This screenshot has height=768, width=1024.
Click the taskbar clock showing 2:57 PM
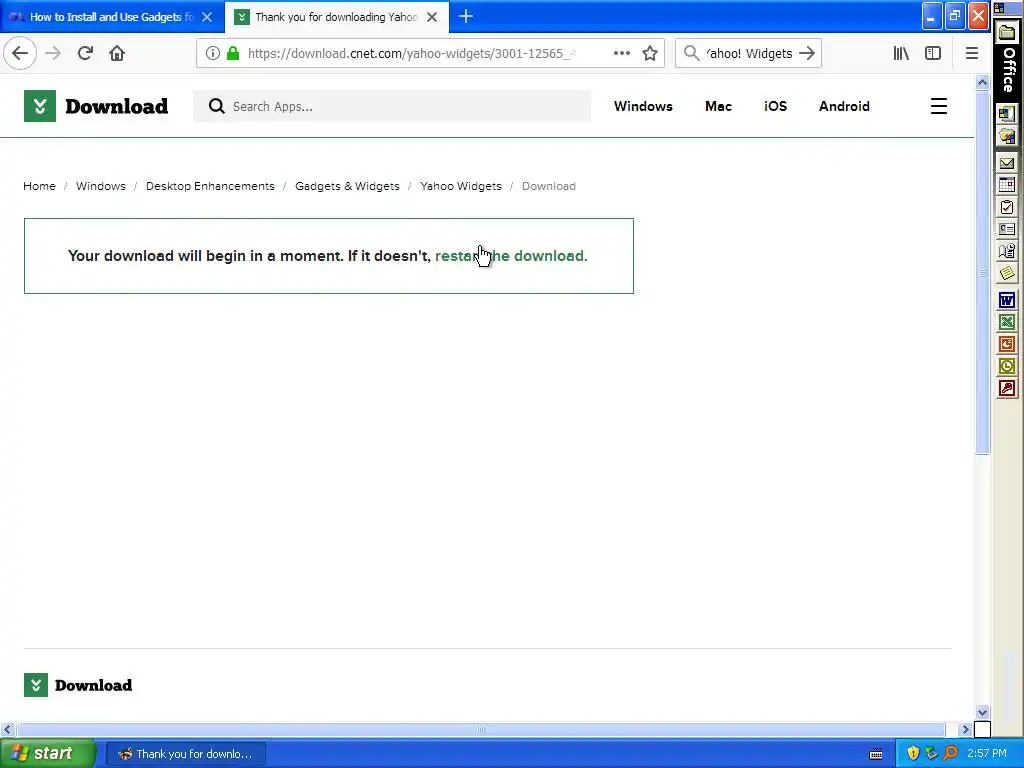click(x=987, y=754)
